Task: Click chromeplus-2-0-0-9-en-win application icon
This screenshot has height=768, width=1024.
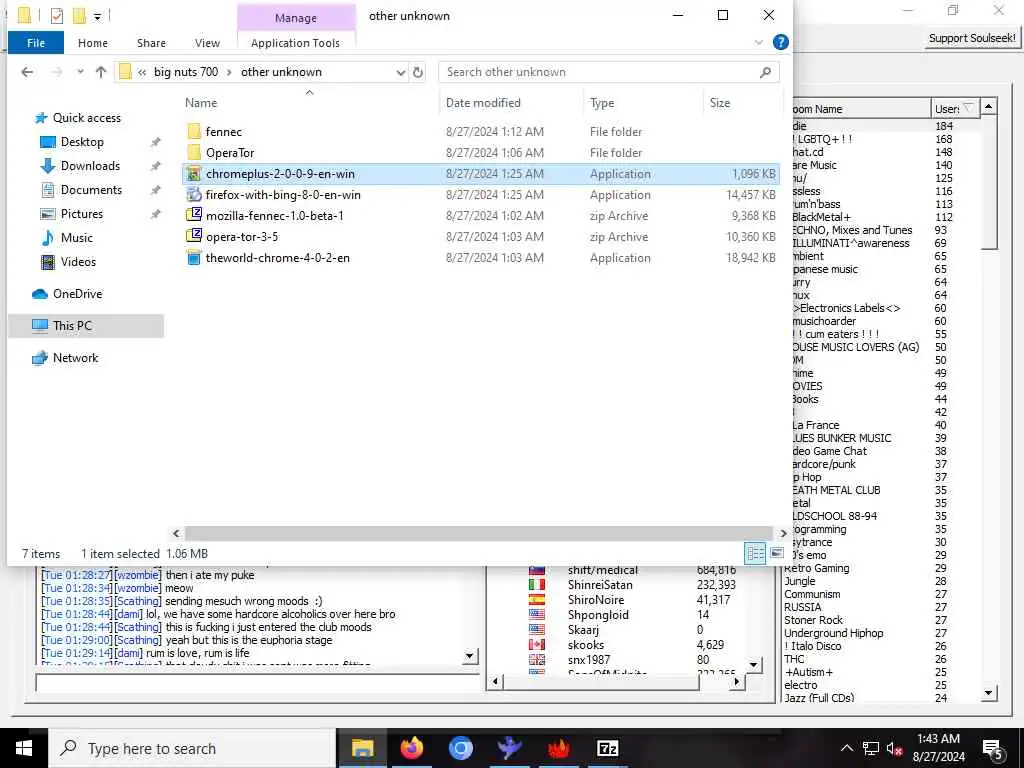Action: (x=194, y=174)
